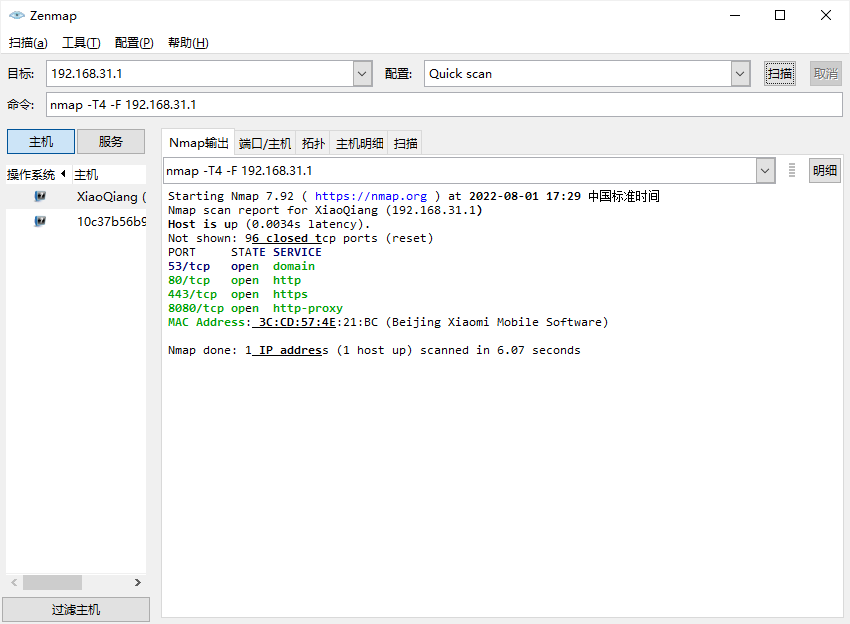Click the MAC address 3C:CD:57:4E text
This screenshot has width=850, height=624.
(297, 323)
